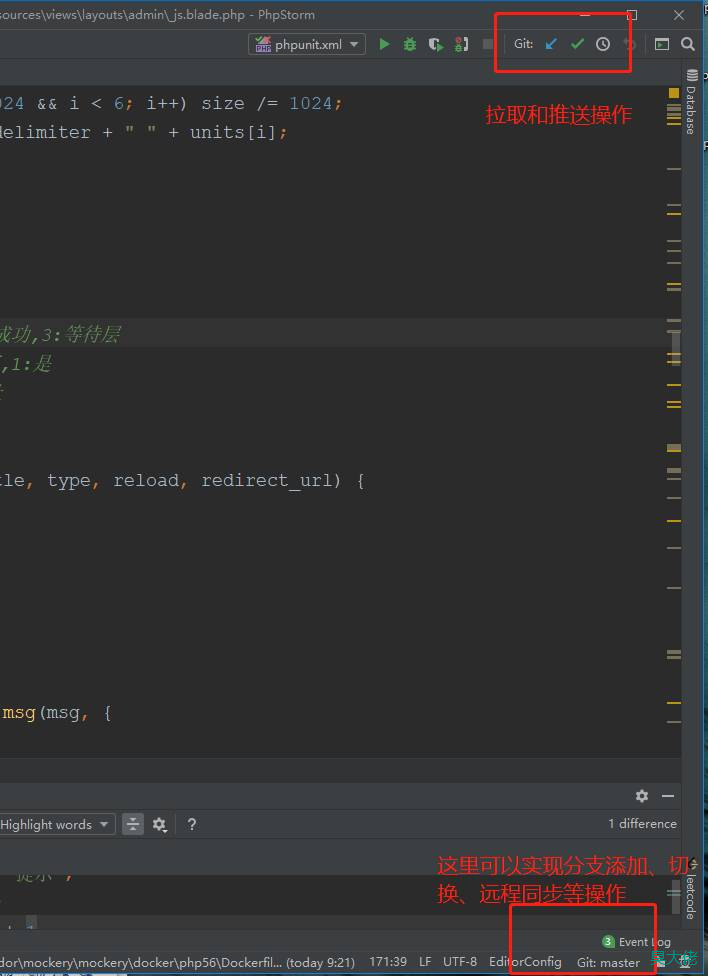Image resolution: width=708 pixels, height=976 pixels.
Task: Click 'units[i]' in the code
Action: [233, 132]
